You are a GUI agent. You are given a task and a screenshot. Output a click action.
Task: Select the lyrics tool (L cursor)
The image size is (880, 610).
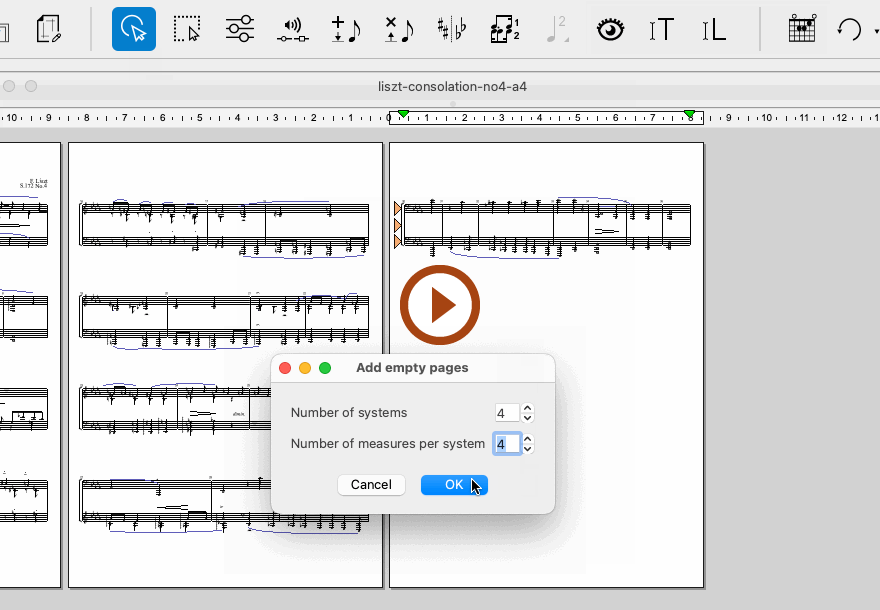click(x=714, y=29)
